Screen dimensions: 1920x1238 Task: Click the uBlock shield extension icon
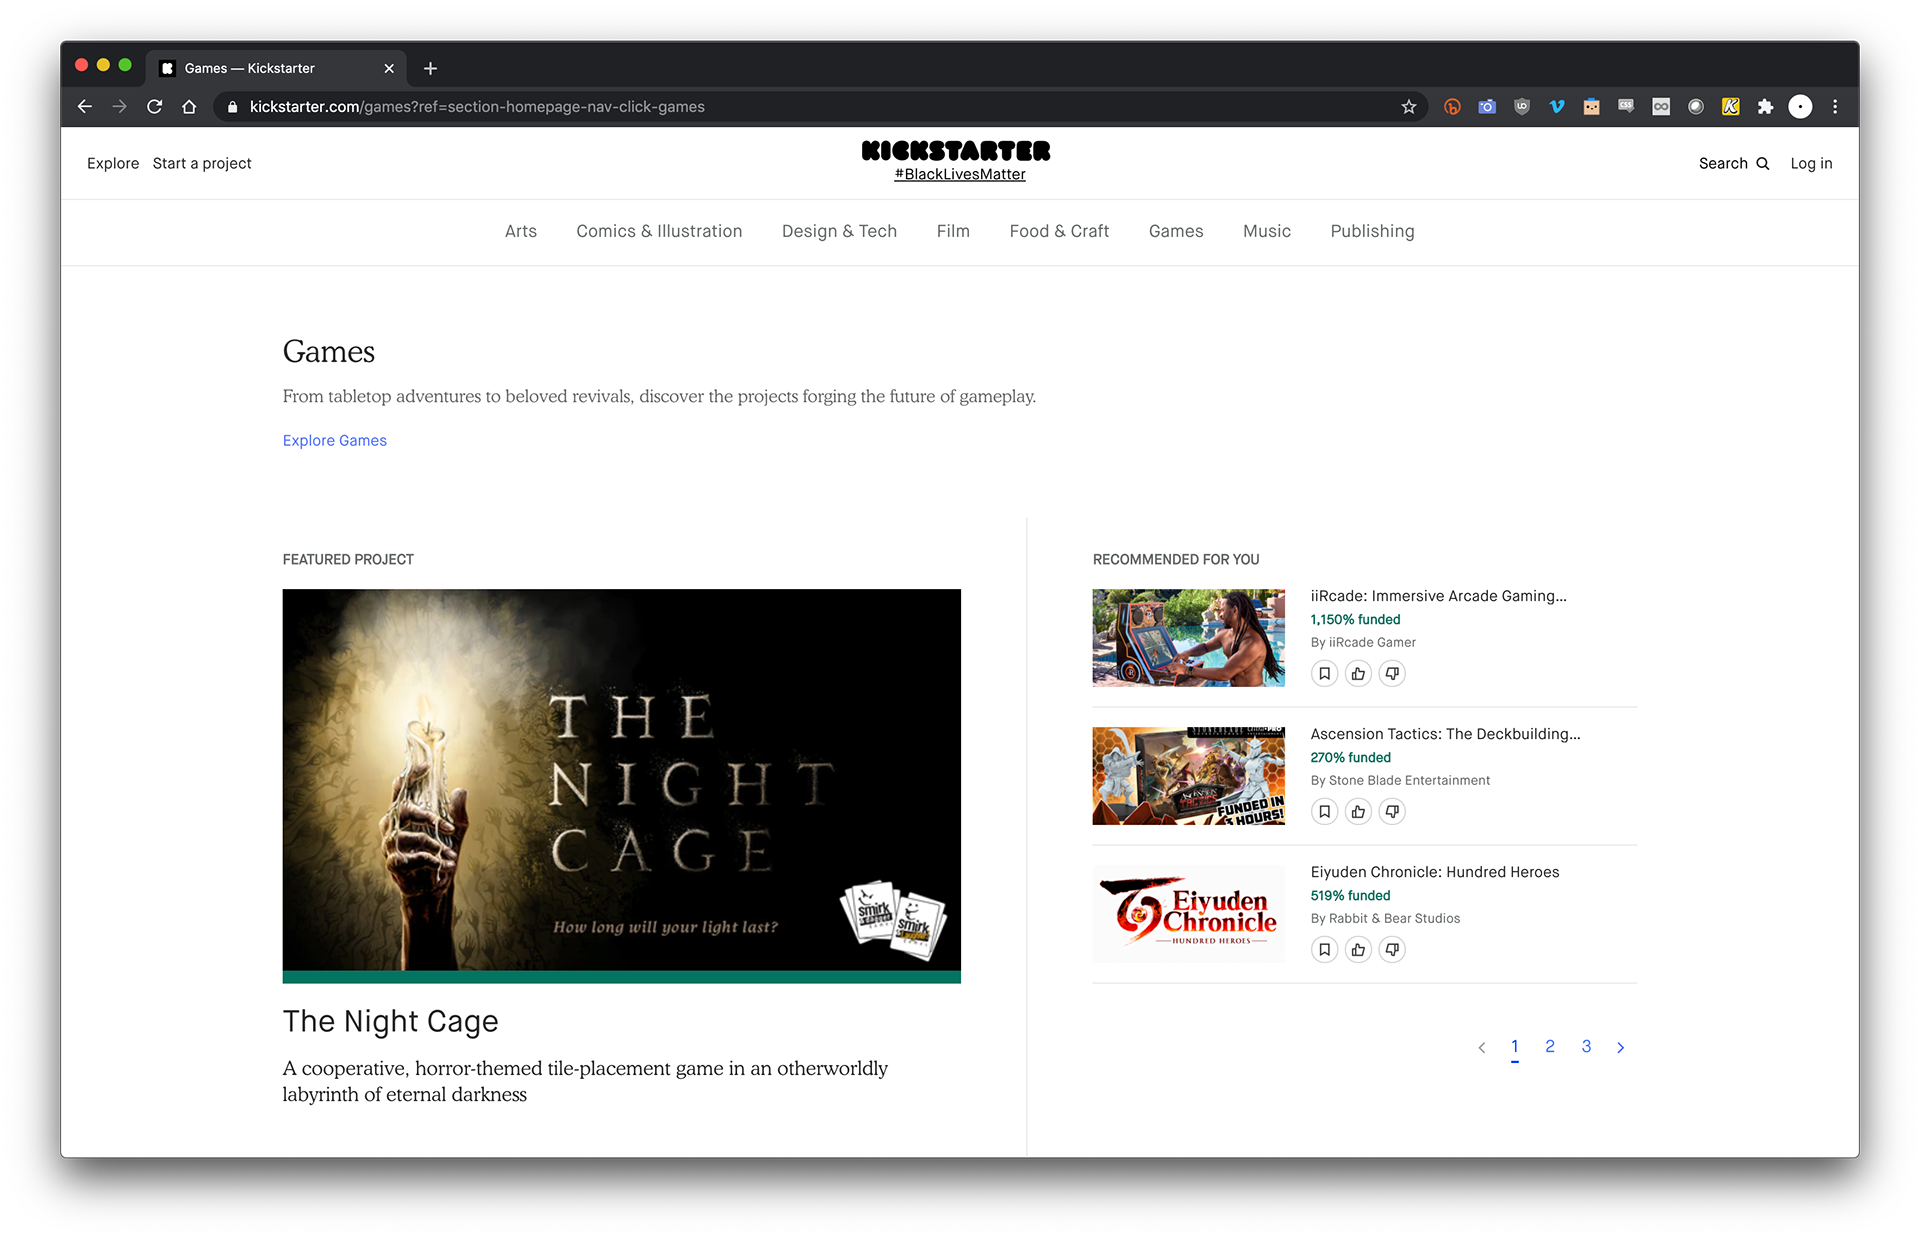point(1522,107)
